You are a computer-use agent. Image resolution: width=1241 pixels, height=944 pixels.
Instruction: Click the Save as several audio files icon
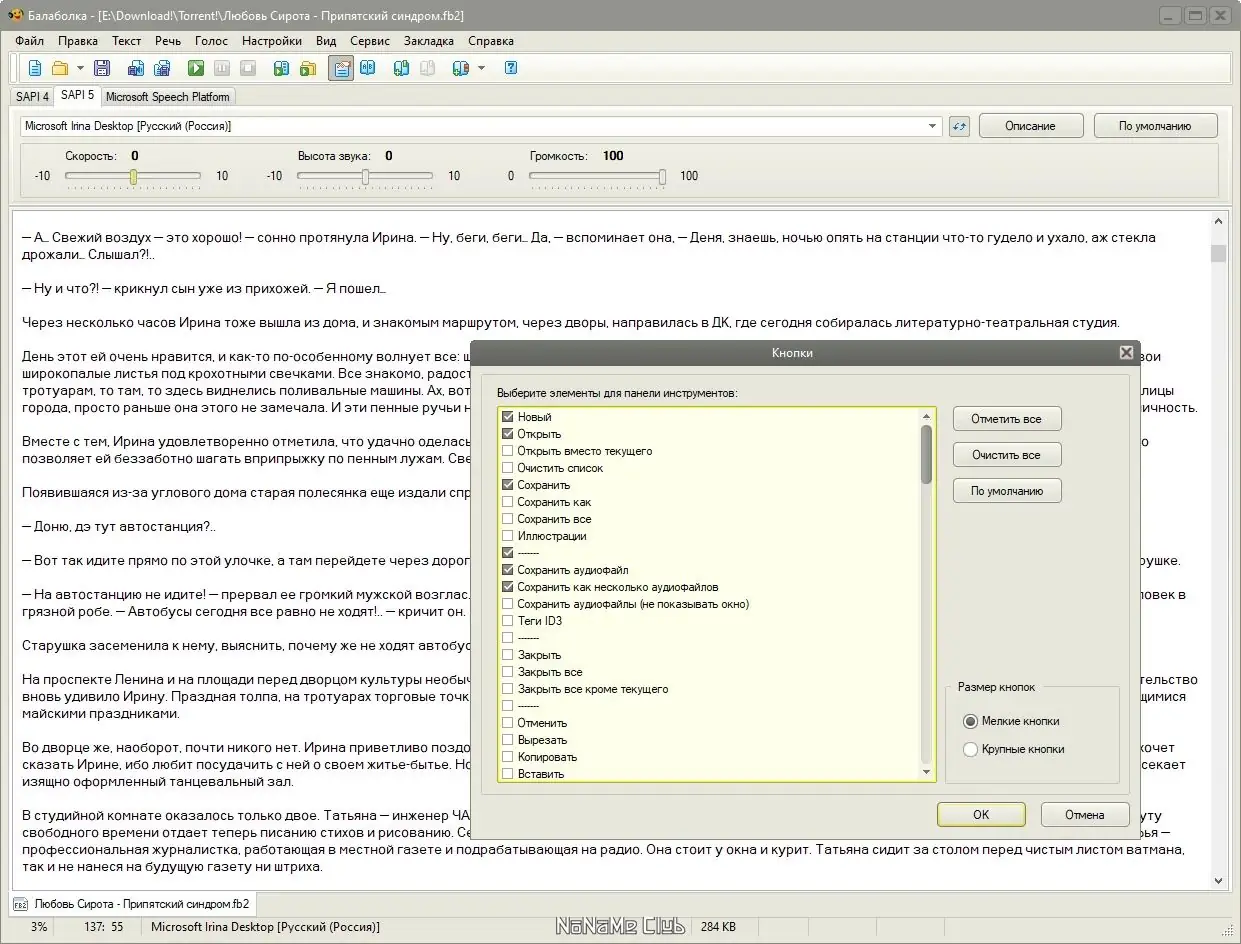coord(161,68)
